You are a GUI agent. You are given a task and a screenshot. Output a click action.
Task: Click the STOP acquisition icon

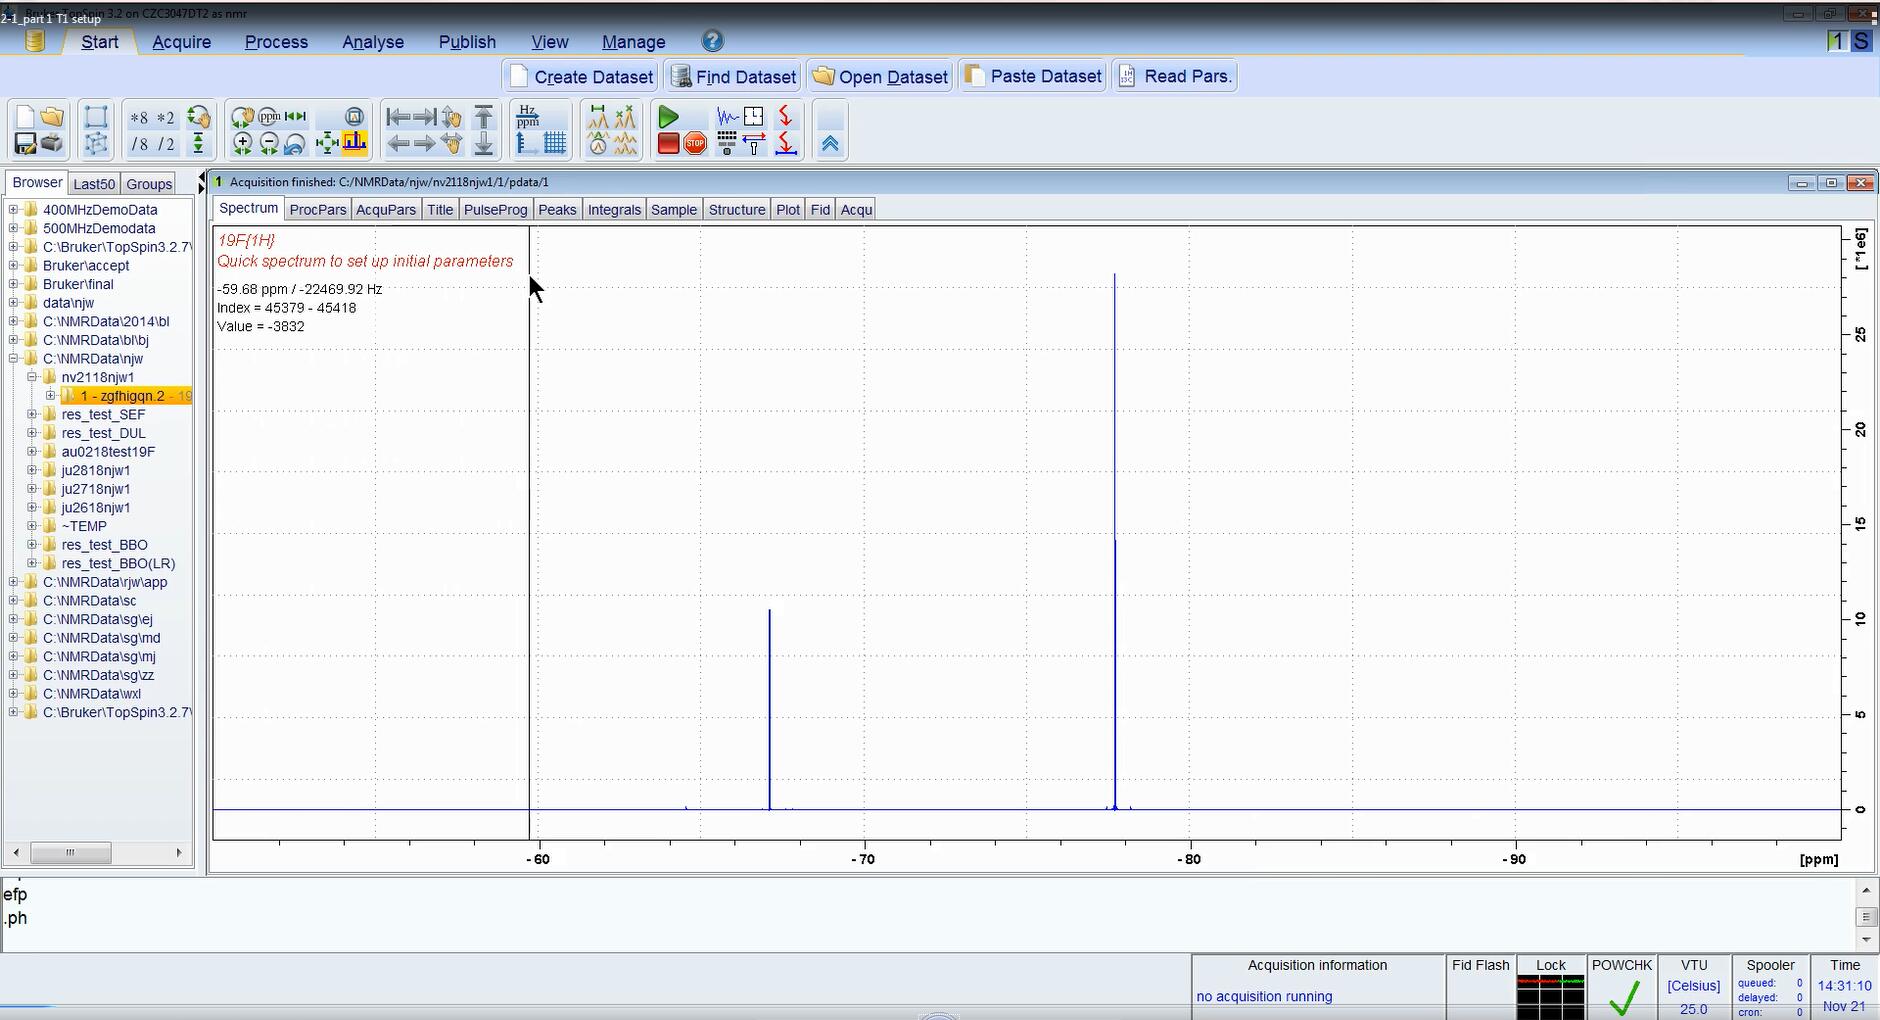pyautogui.click(x=695, y=144)
